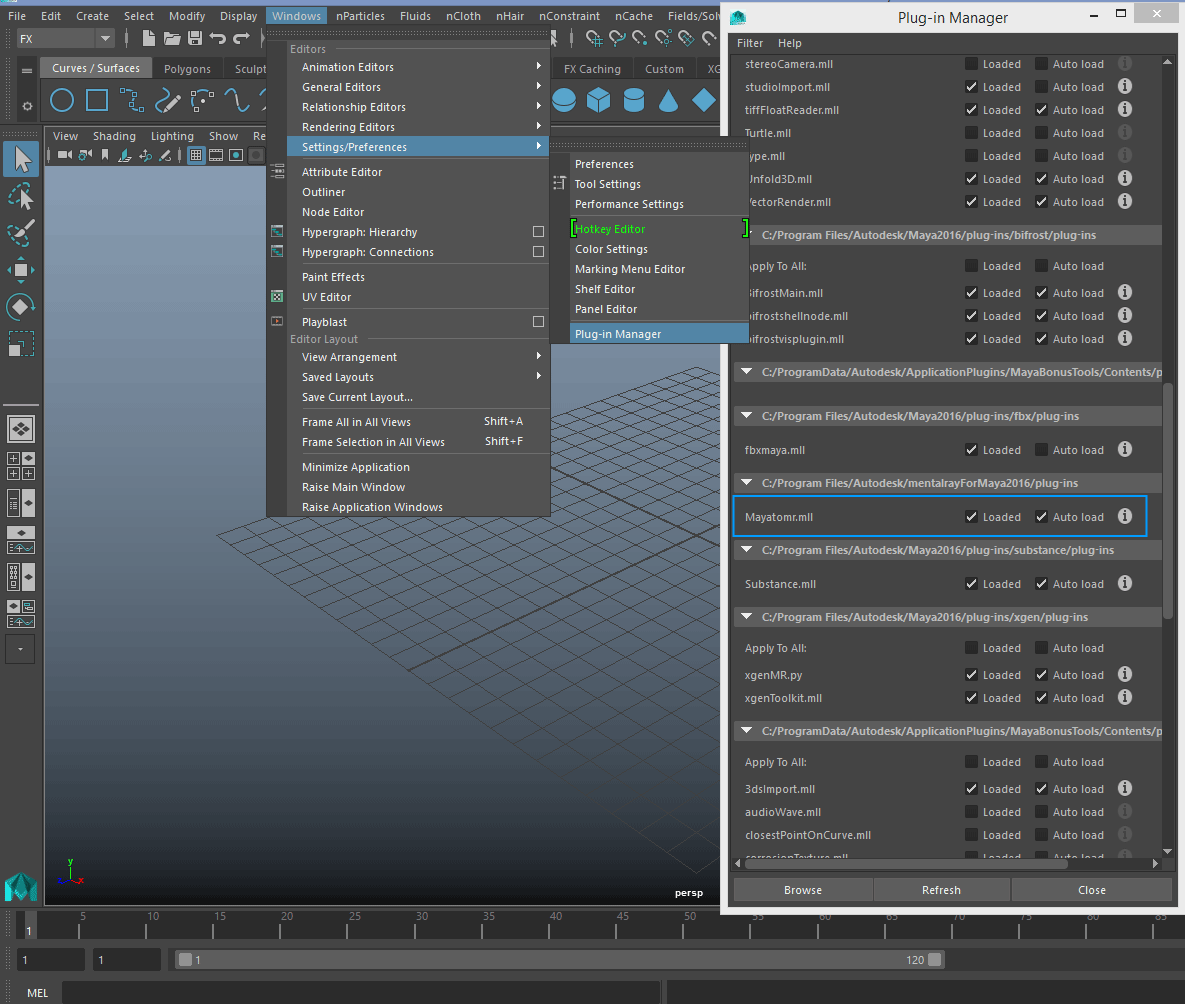Click the save scene floppy disk icon
This screenshot has width=1185, height=1004.
pyautogui.click(x=194, y=38)
